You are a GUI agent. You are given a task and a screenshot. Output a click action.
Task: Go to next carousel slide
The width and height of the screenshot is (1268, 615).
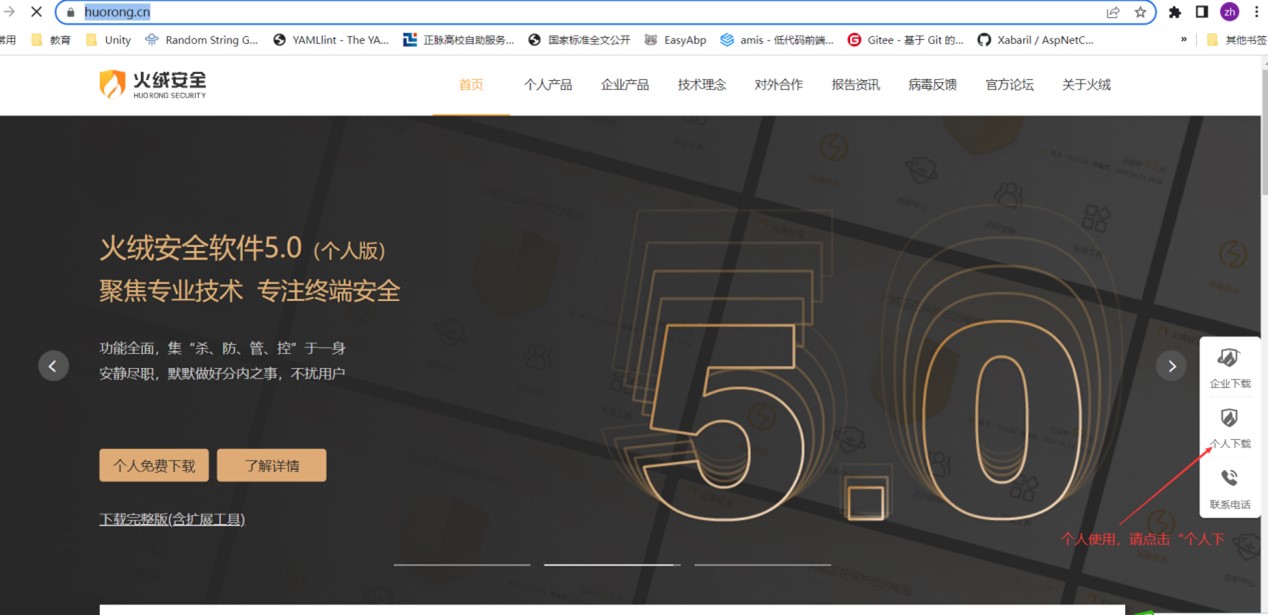pyautogui.click(x=1171, y=366)
